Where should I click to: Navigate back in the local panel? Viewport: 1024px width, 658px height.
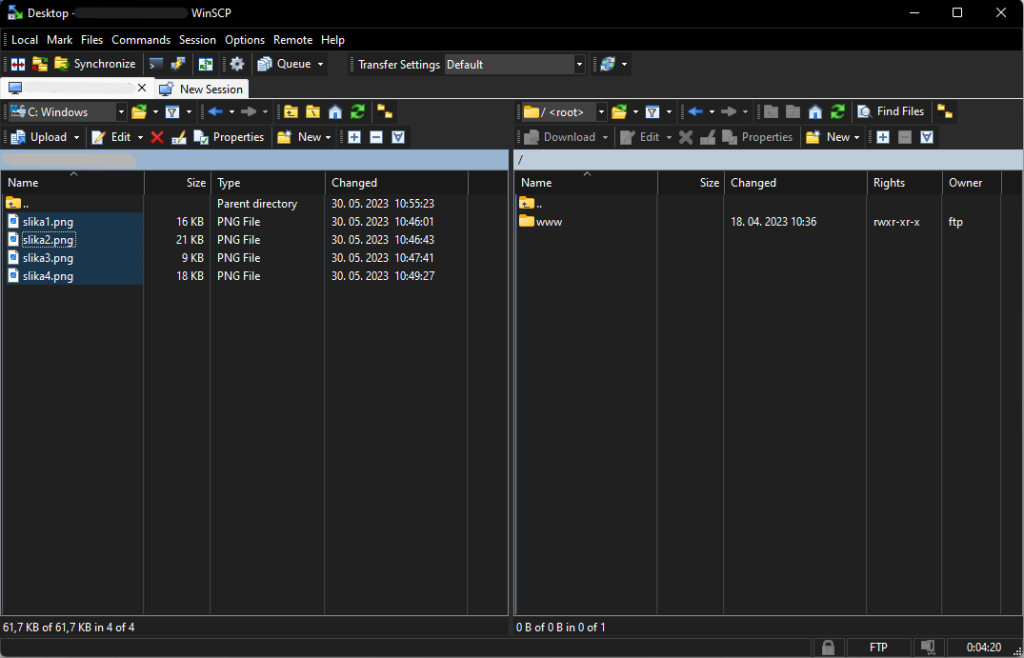pyautogui.click(x=216, y=112)
